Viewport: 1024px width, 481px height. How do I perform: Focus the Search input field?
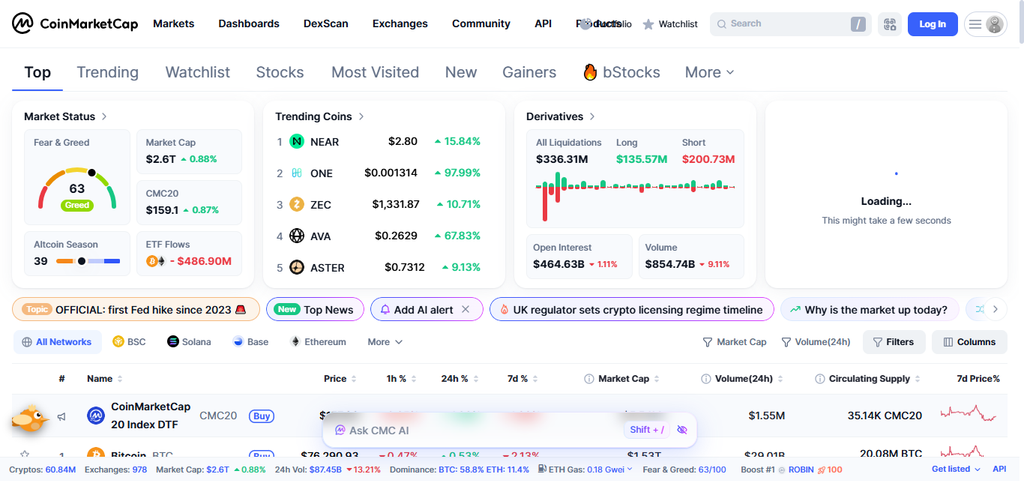(790, 24)
